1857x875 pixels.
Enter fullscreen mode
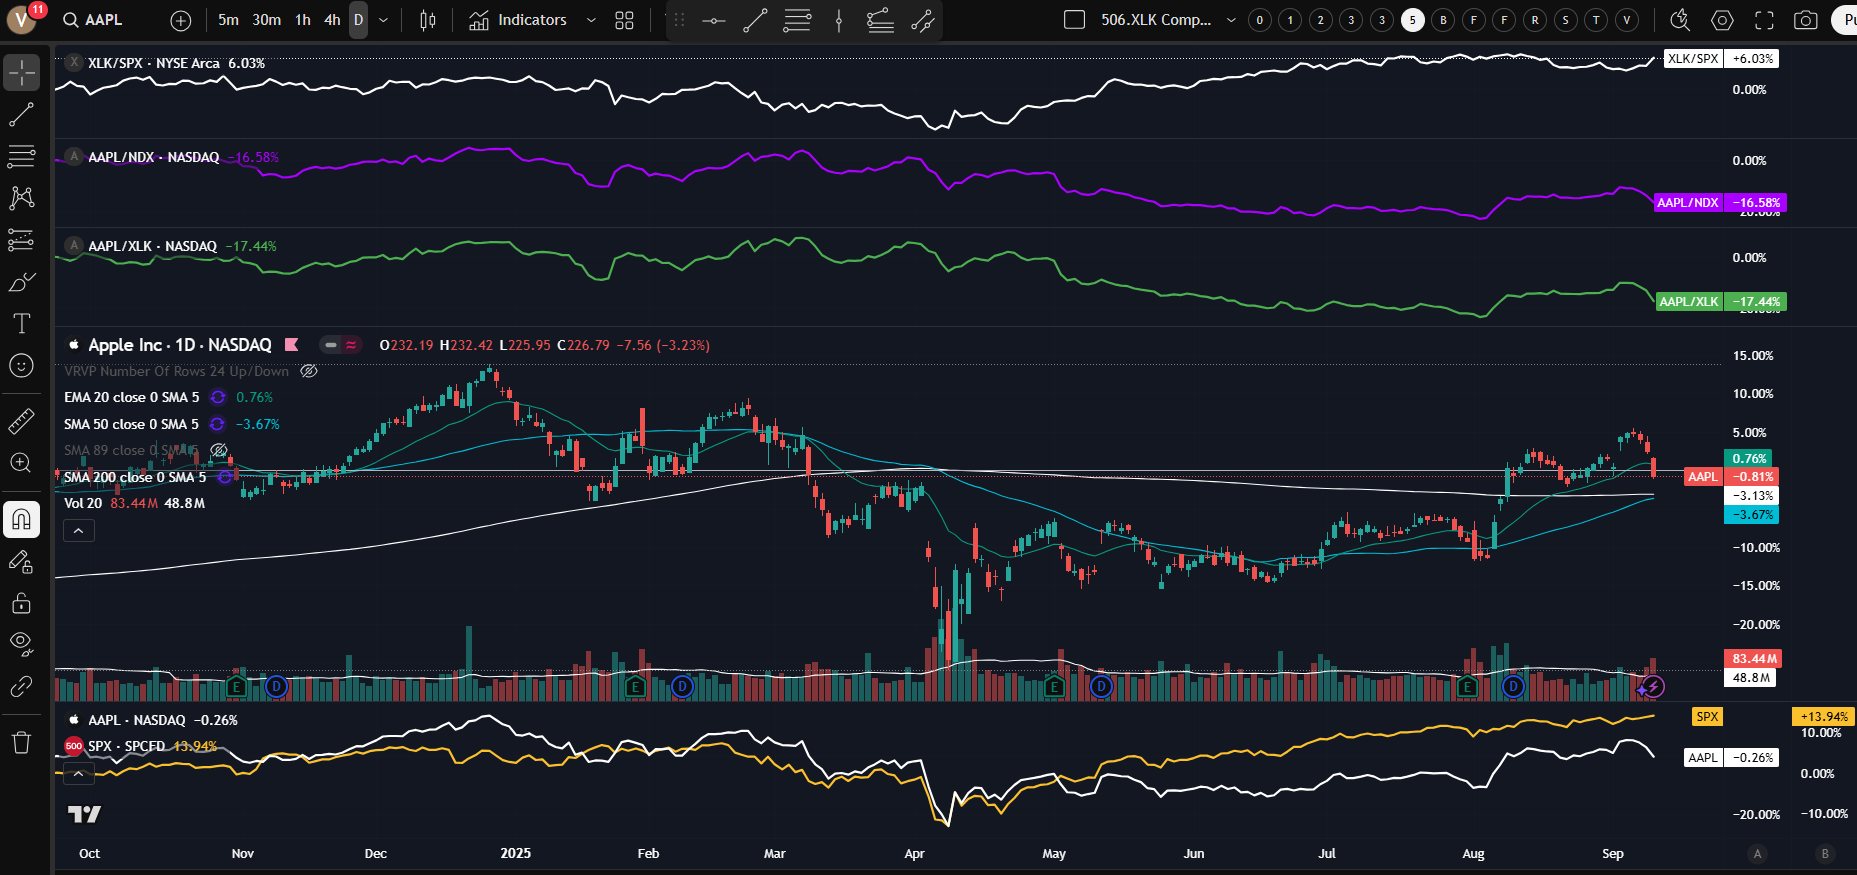[1764, 20]
